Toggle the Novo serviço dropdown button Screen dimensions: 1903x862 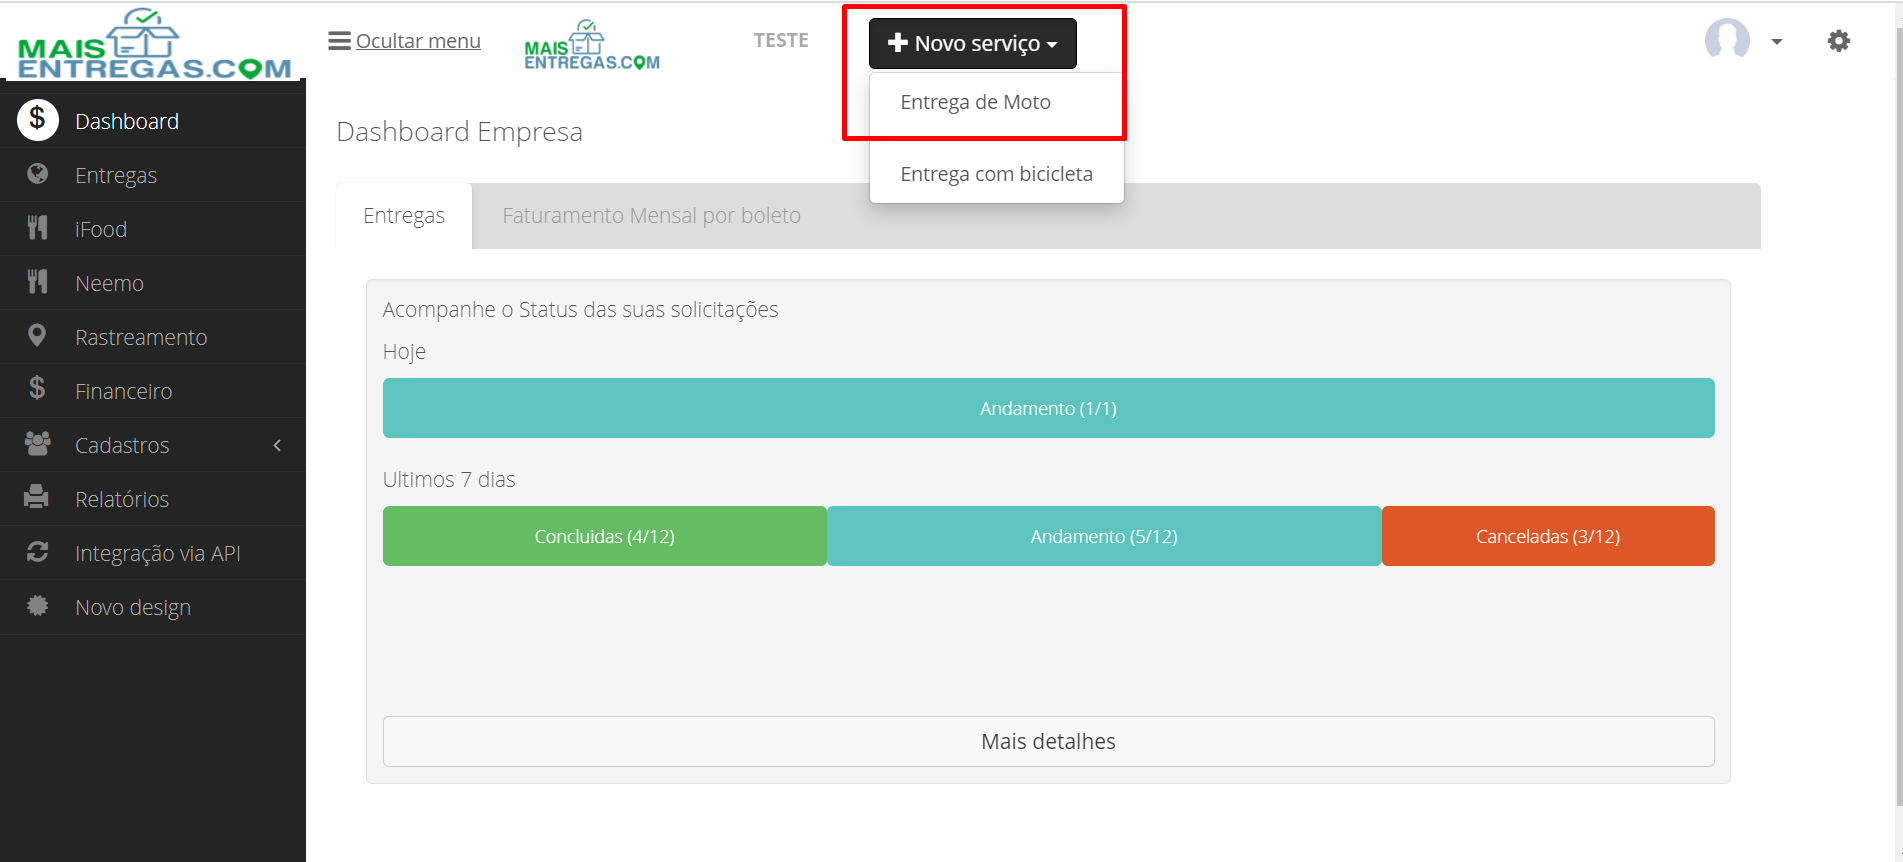click(x=972, y=43)
